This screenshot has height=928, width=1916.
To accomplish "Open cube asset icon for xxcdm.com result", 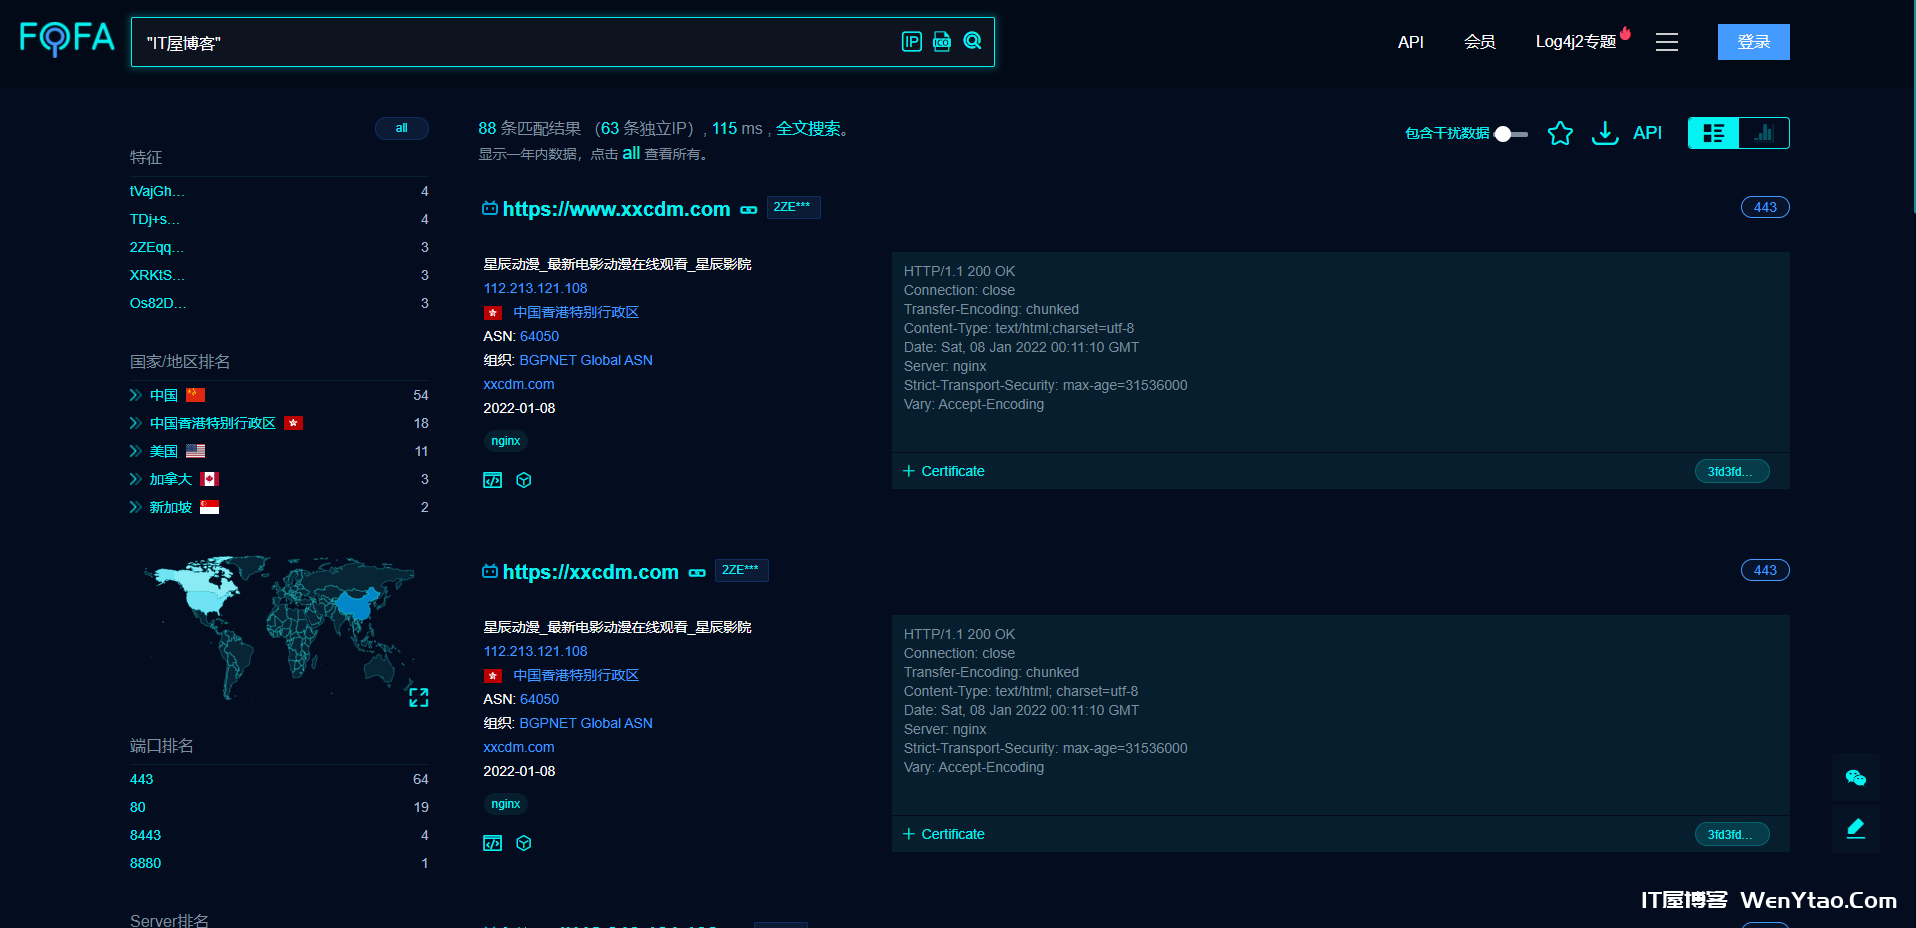I will [x=523, y=843].
